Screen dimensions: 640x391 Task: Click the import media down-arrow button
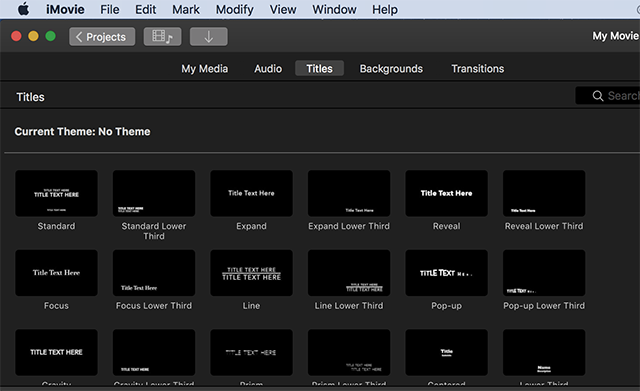click(209, 37)
